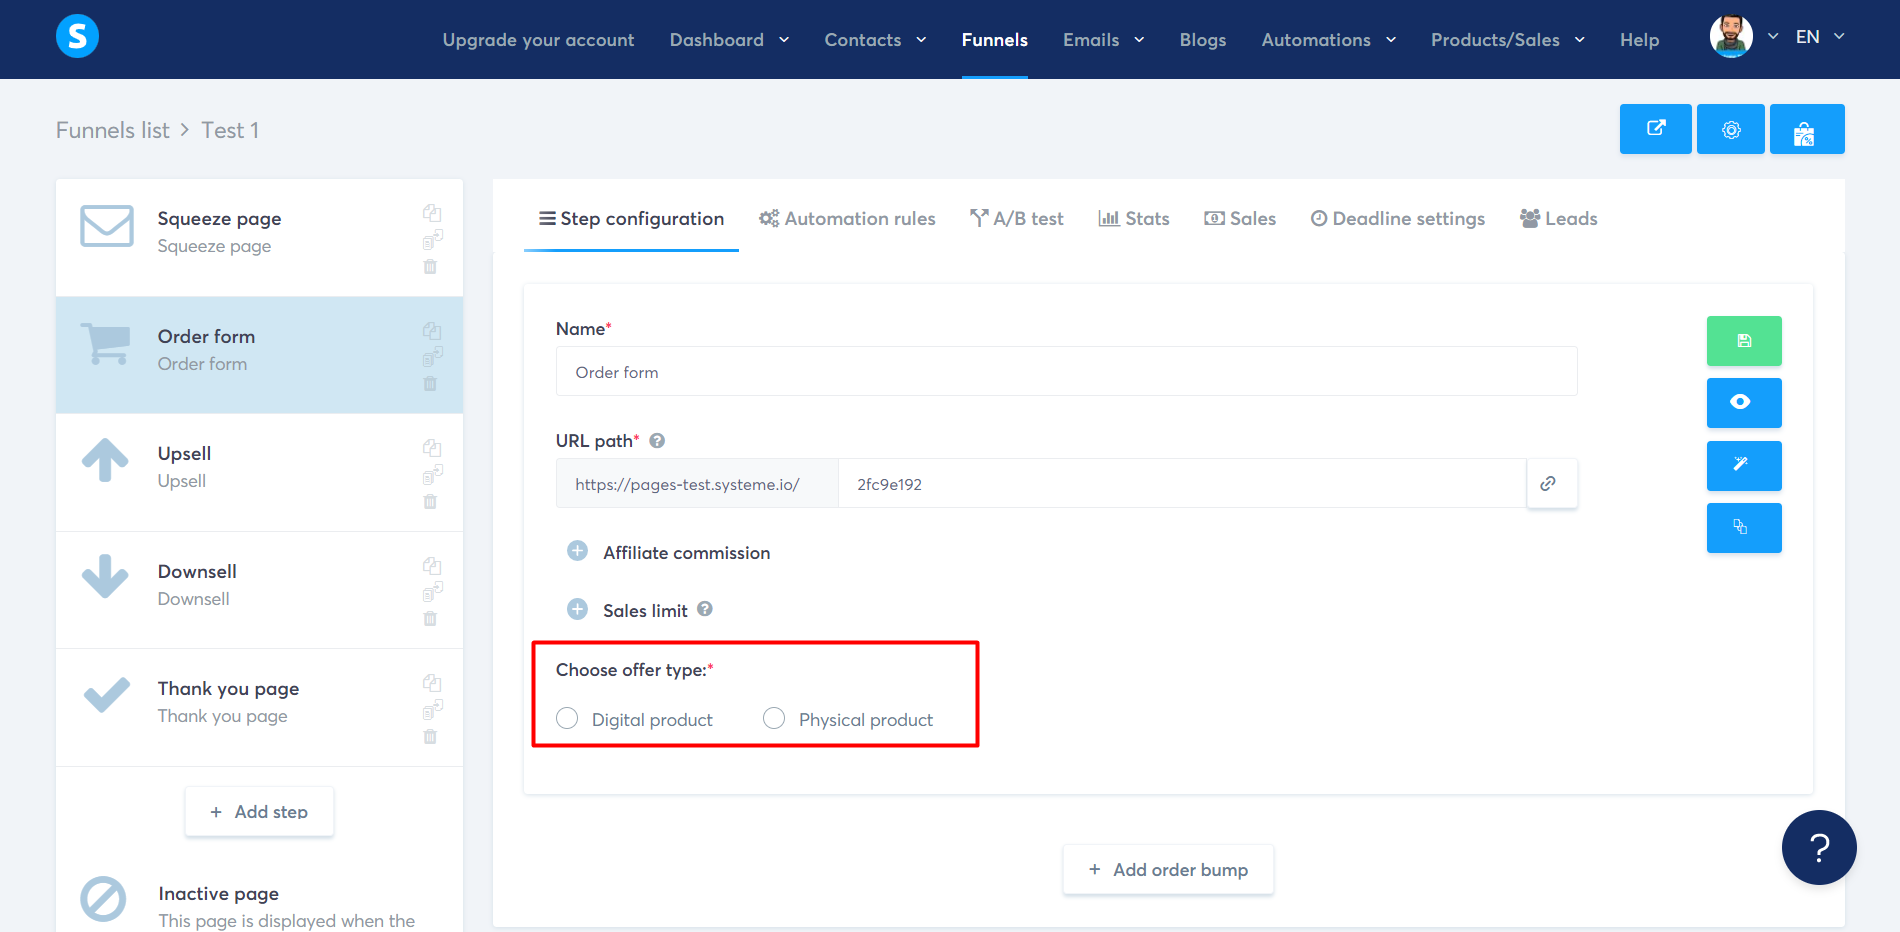Select the Physical product offer type
Image resolution: width=1900 pixels, height=932 pixels.
point(774,718)
